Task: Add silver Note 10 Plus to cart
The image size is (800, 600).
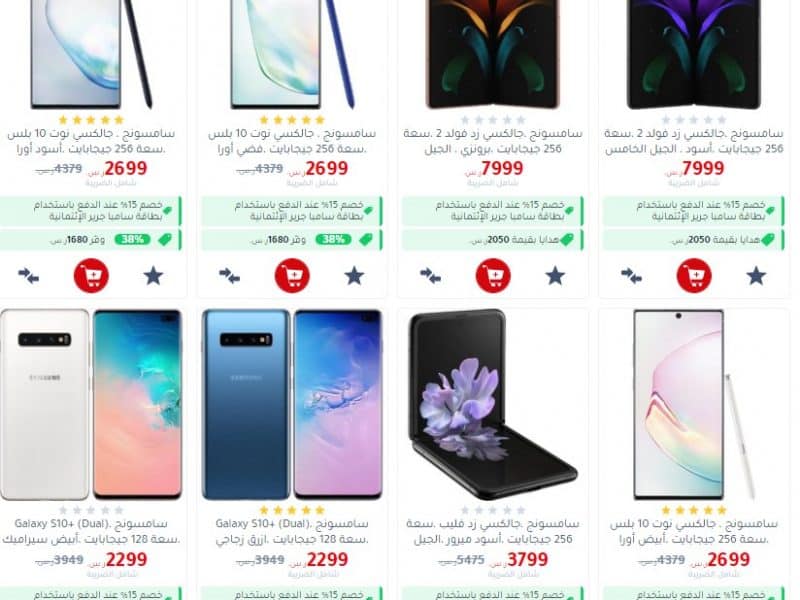Action: [292, 276]
